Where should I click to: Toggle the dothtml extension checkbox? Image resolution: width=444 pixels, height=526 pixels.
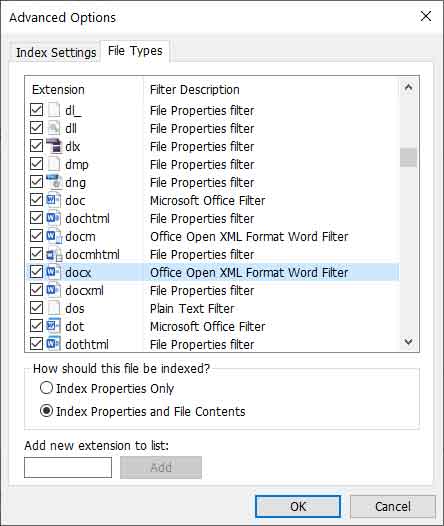coord(36,344)
